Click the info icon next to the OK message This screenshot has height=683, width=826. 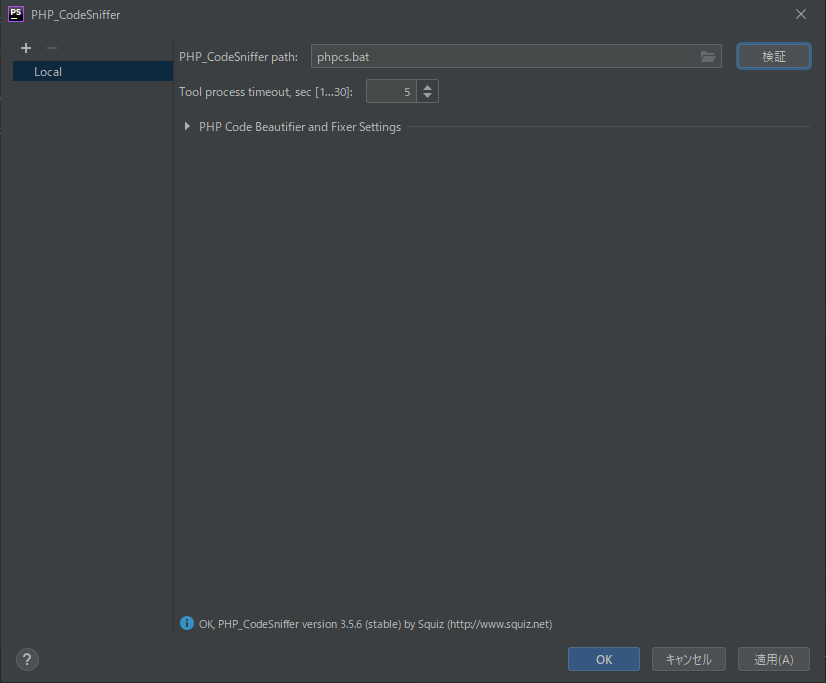(x=186, y=623)
